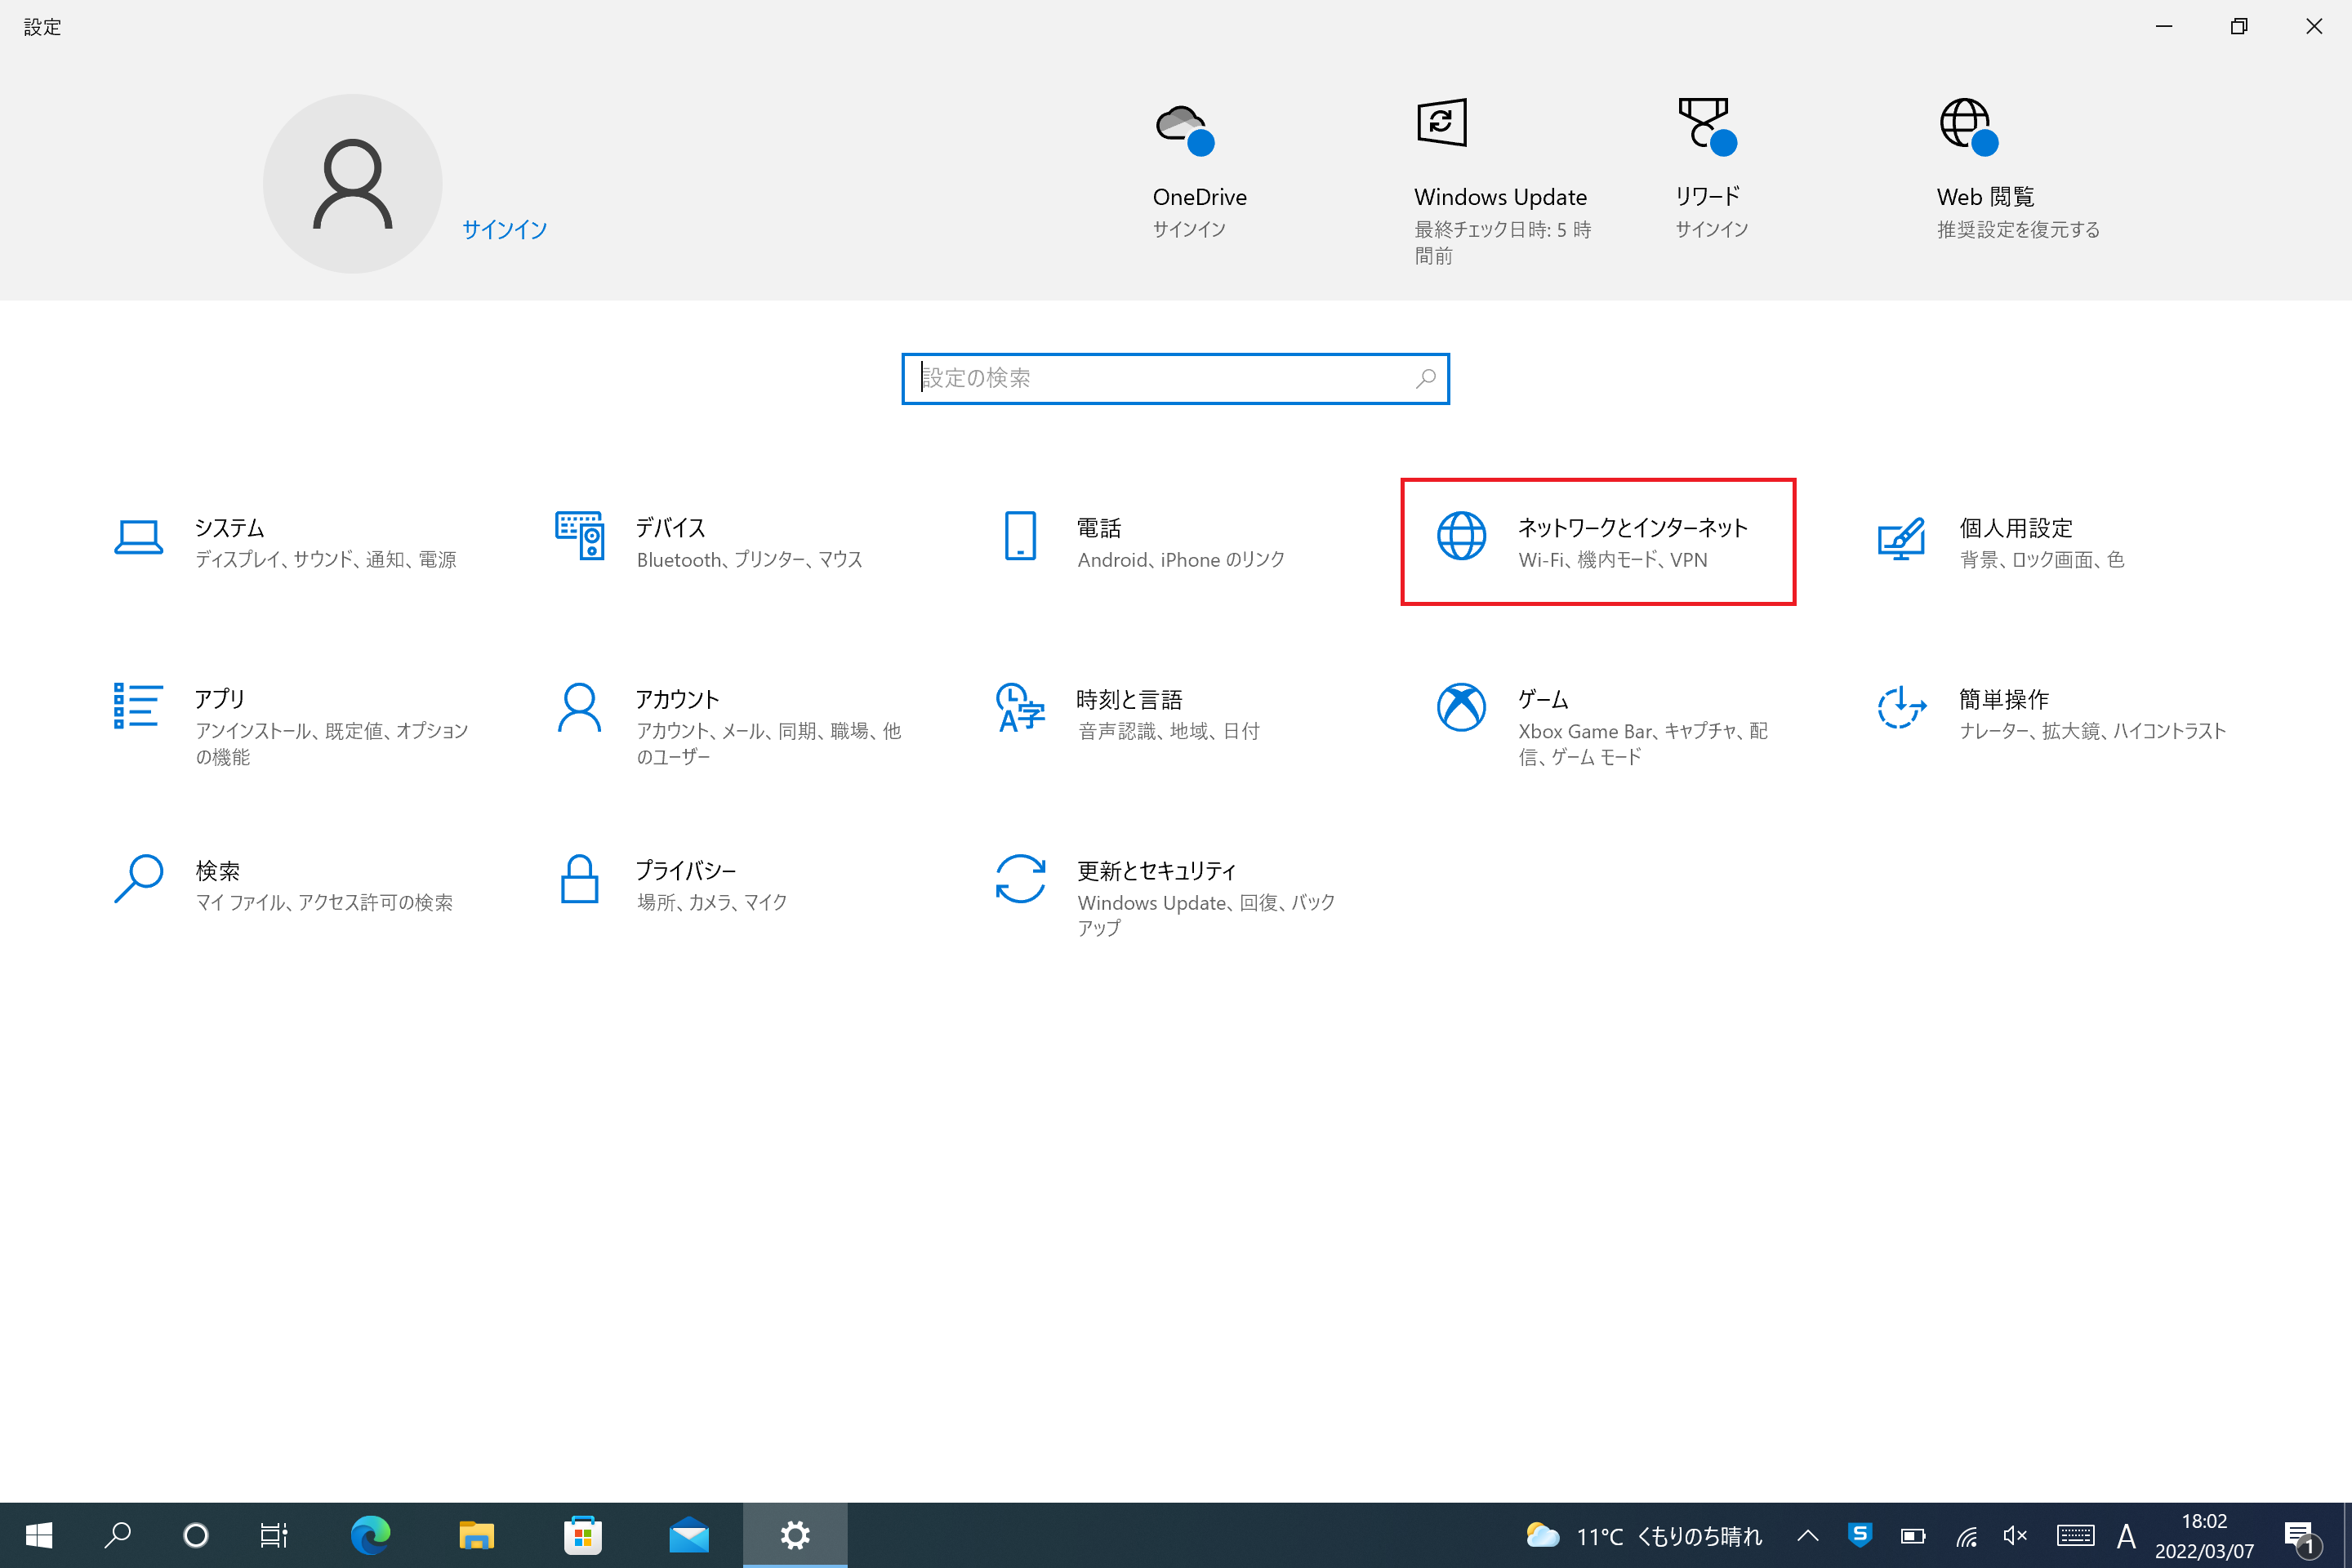Click the OneDrive heading text
Image resolution: width=2352 pixels, height=1568 pixels.
click(x=1200, y=197)
